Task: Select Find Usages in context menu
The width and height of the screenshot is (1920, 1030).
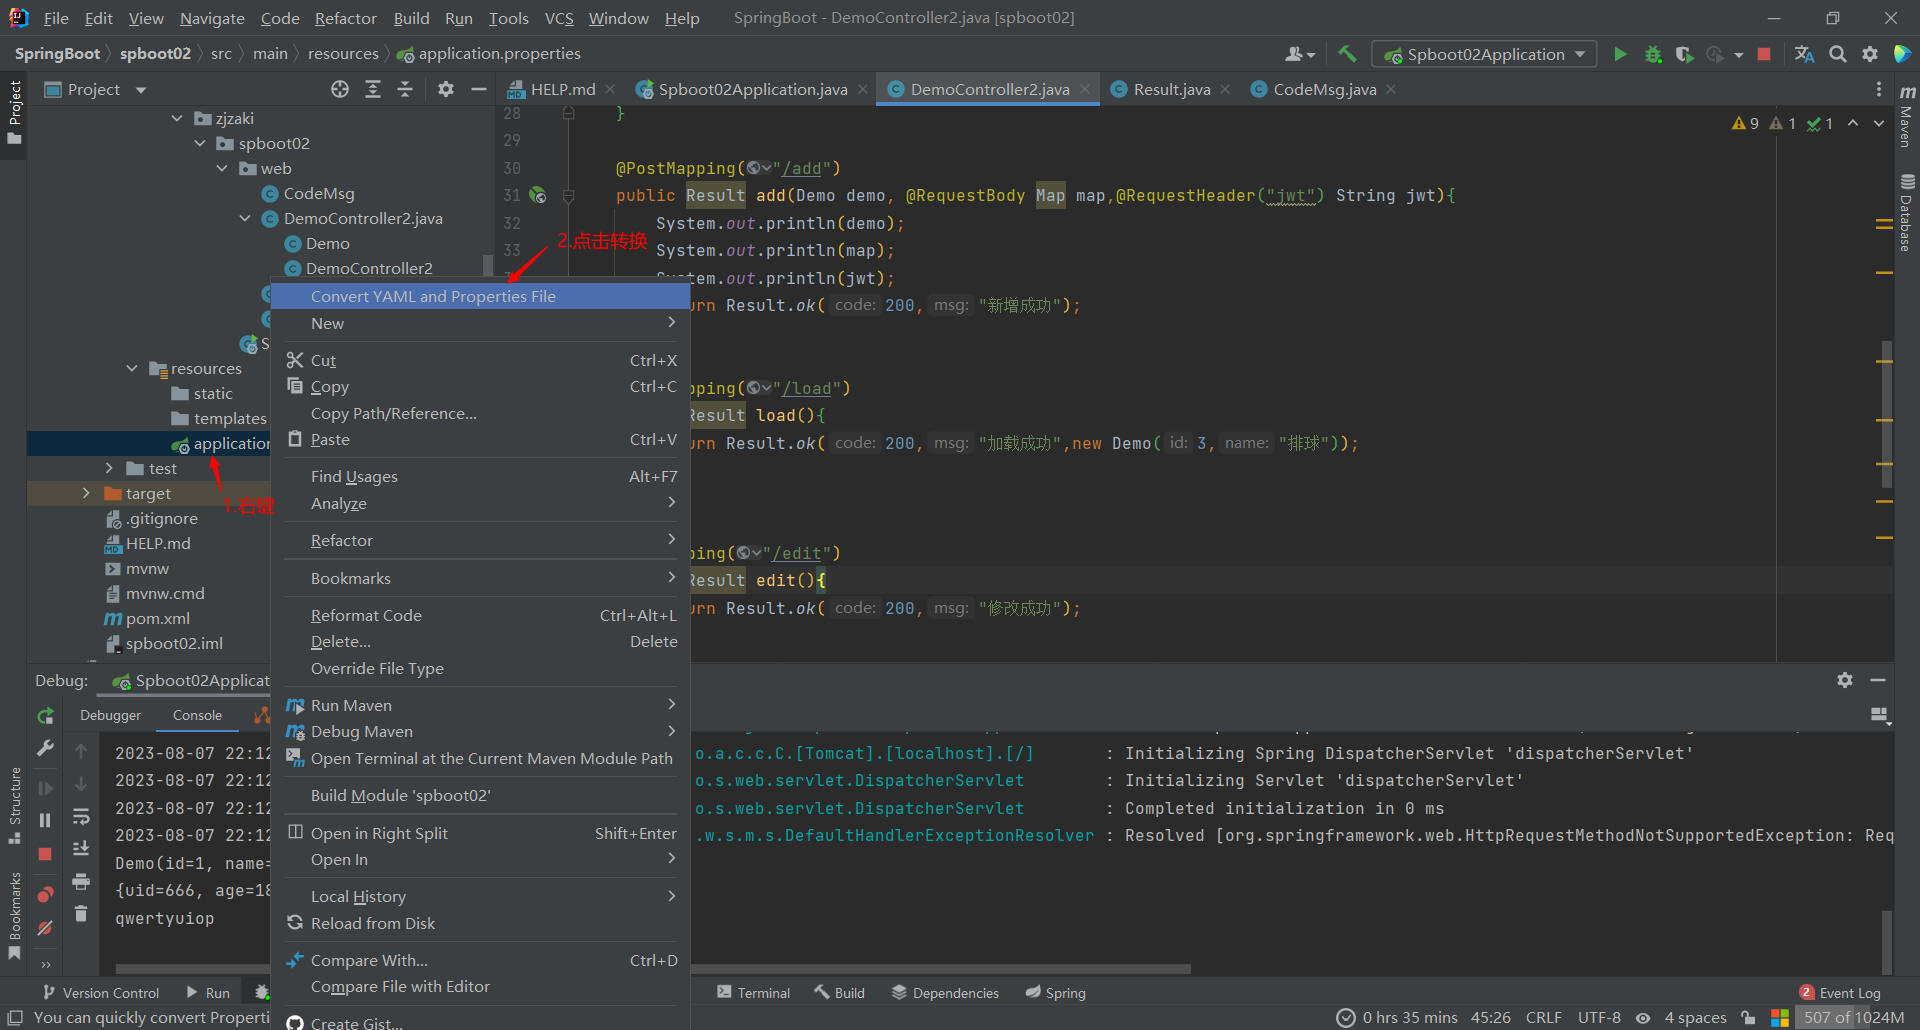Action: pos(480,476)
